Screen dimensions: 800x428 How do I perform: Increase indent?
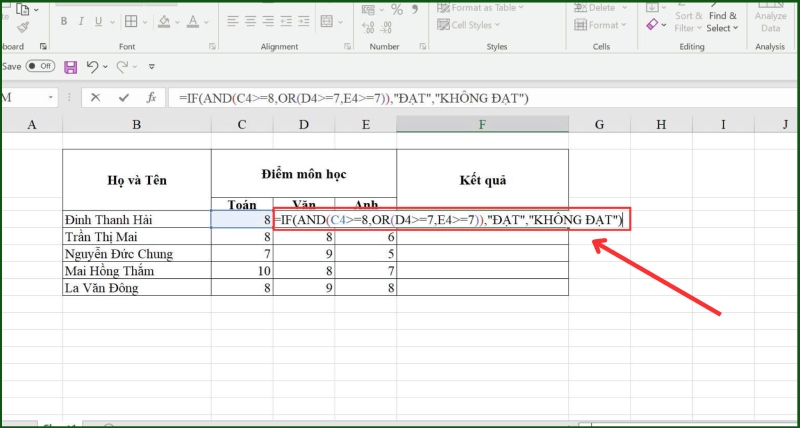[304, 21]
